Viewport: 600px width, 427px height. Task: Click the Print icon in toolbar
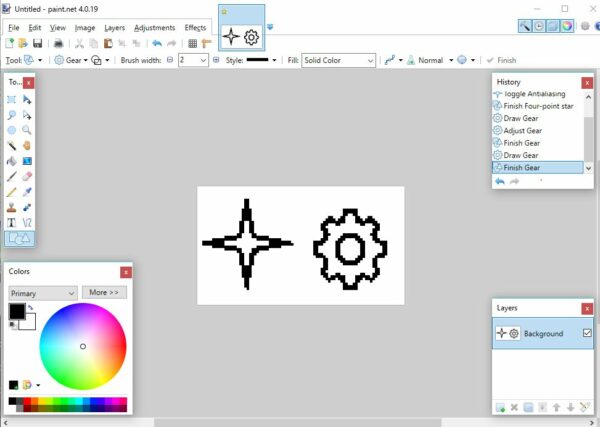(58, 44)
